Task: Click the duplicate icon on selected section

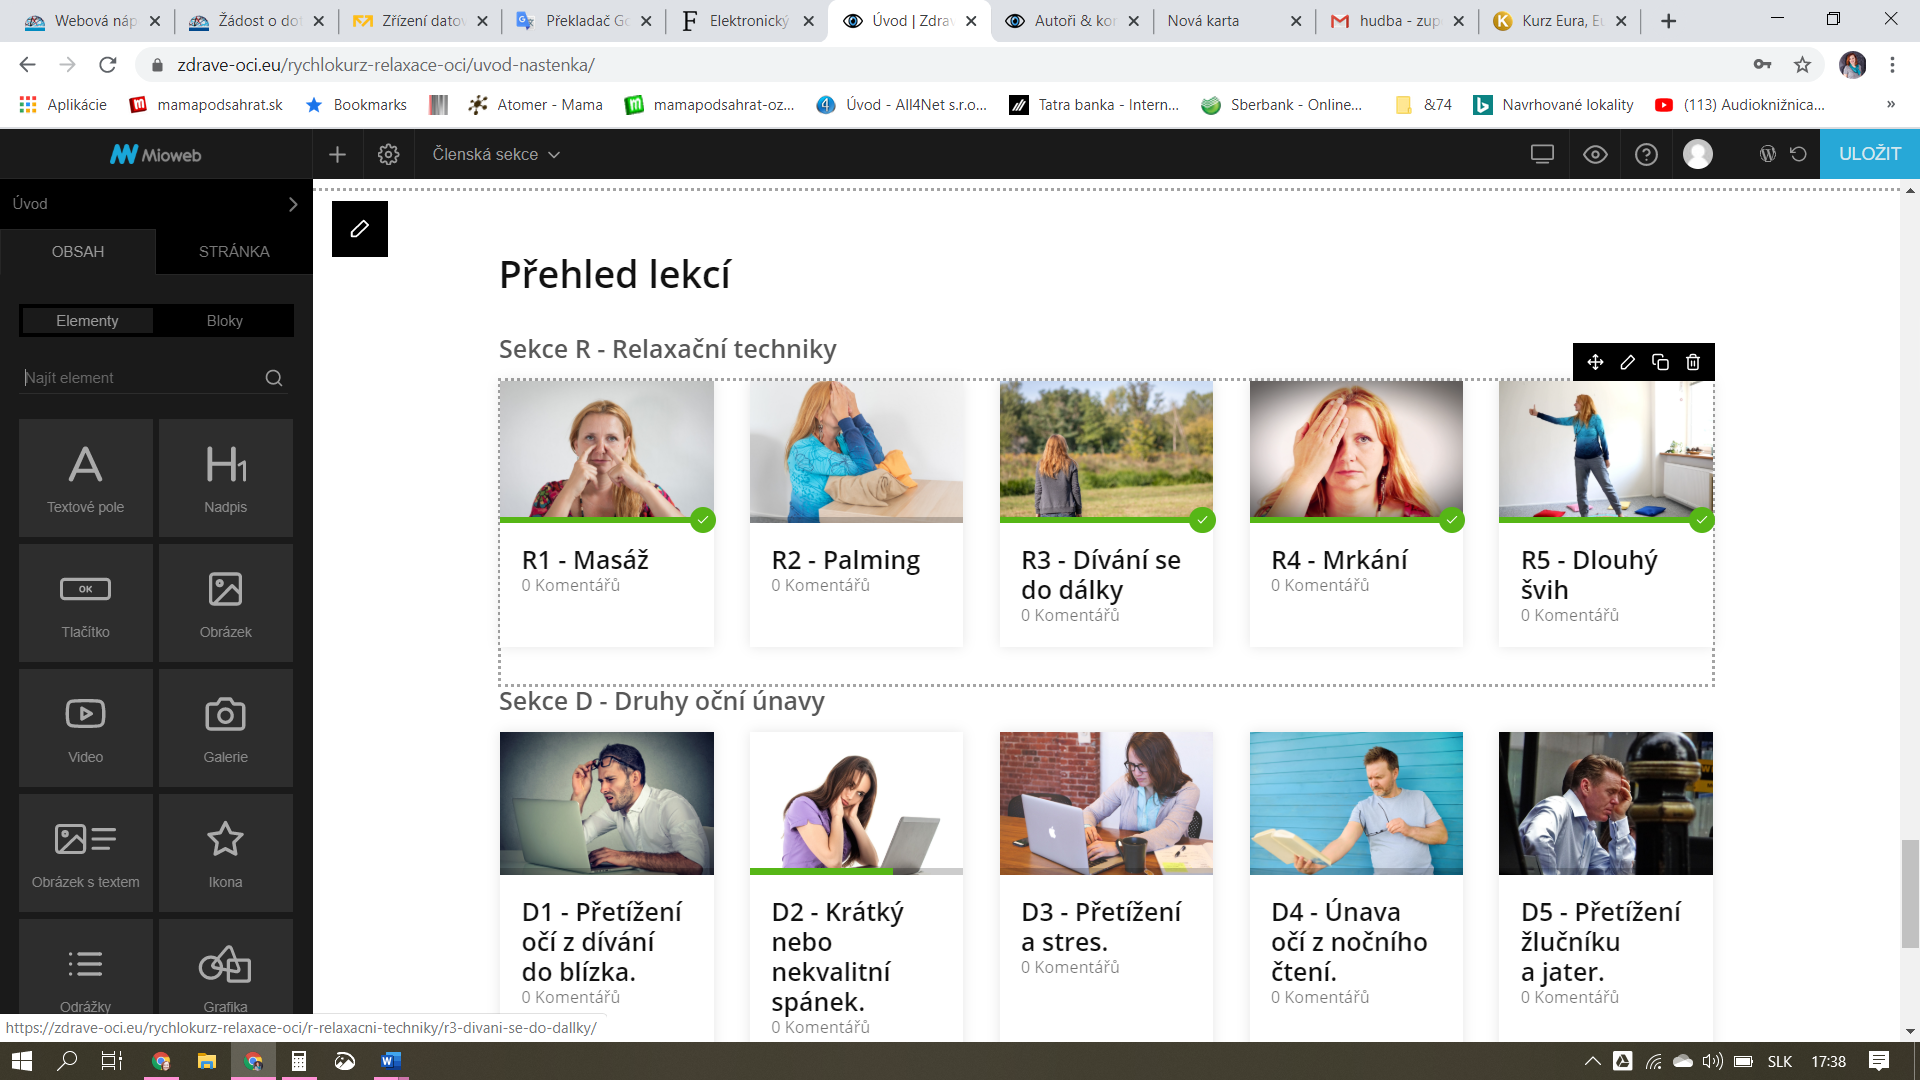Action: click(x=1660, y=362)
